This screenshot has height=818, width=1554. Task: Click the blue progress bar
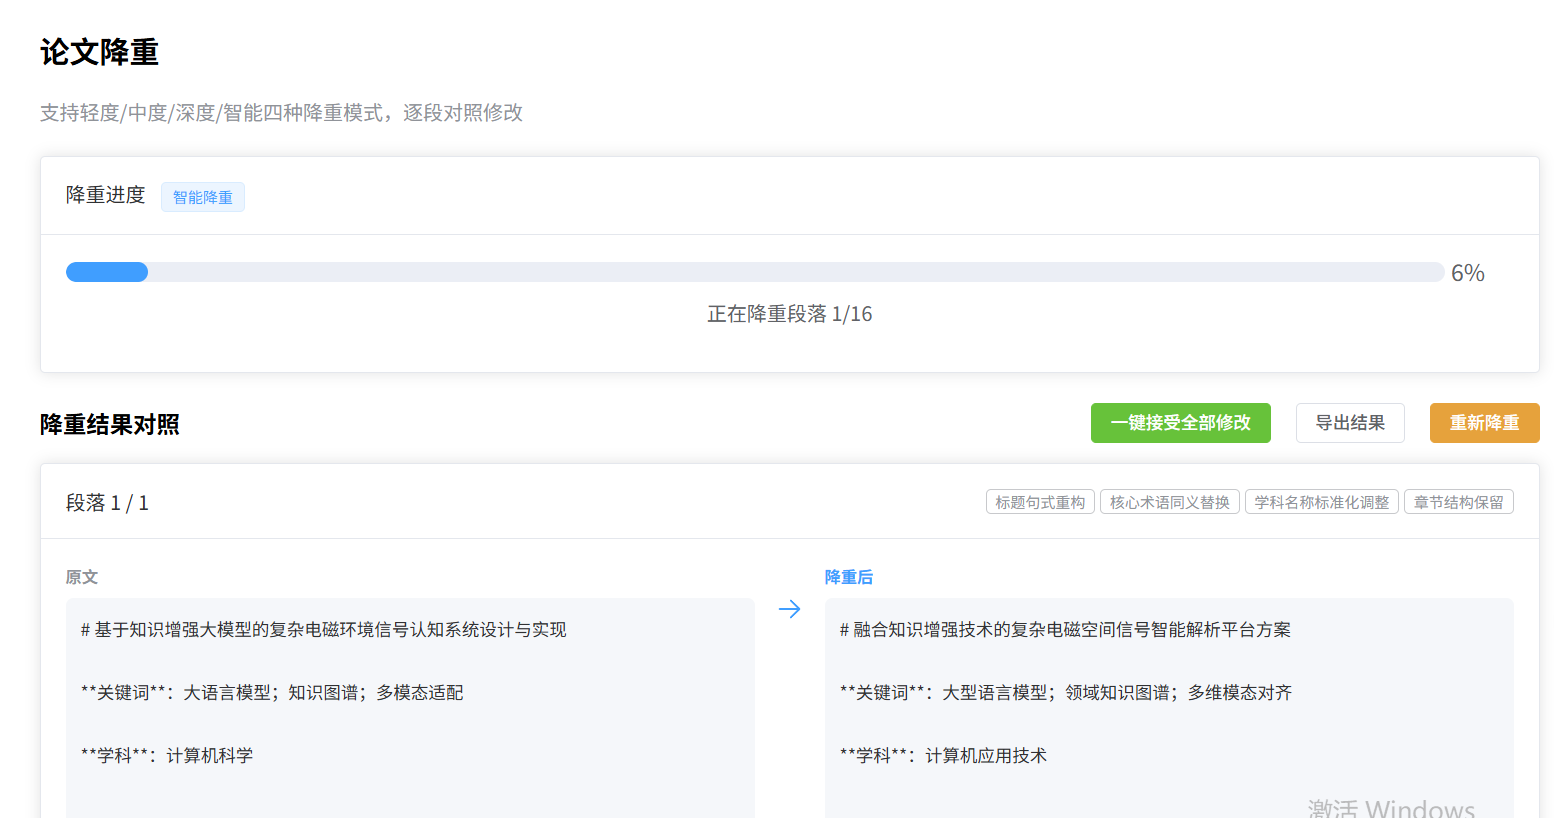(755, 272)
